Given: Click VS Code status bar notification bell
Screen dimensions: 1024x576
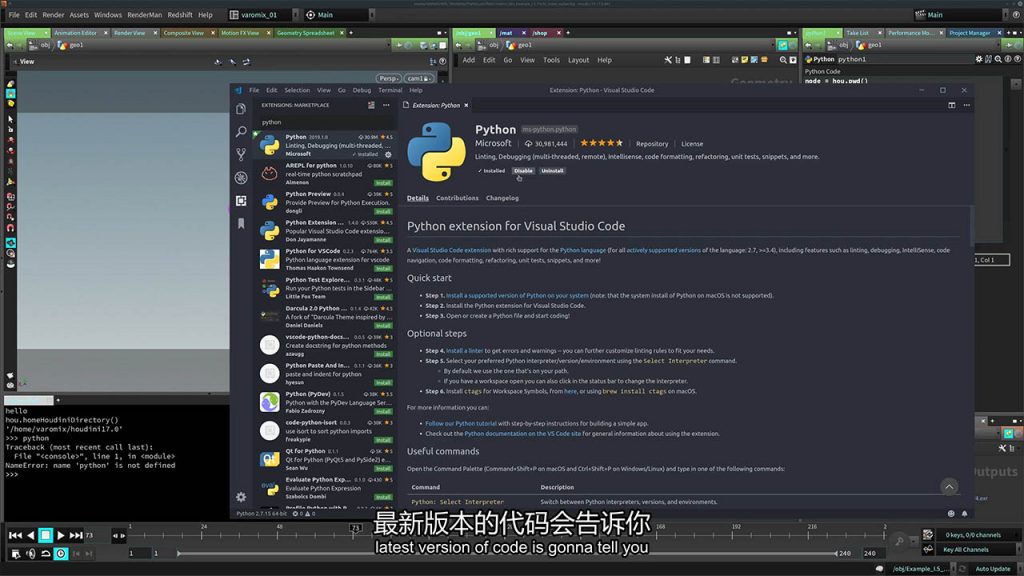Looking at the screenshot, I should 965,513.
